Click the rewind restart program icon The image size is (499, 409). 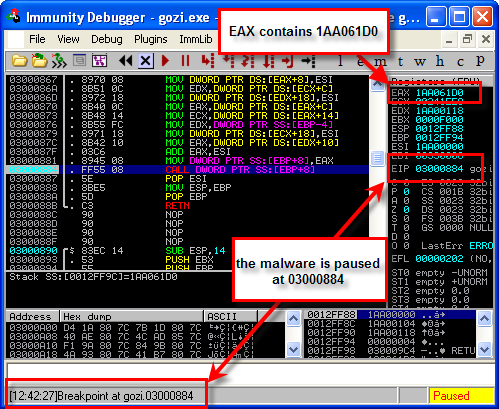126,61
